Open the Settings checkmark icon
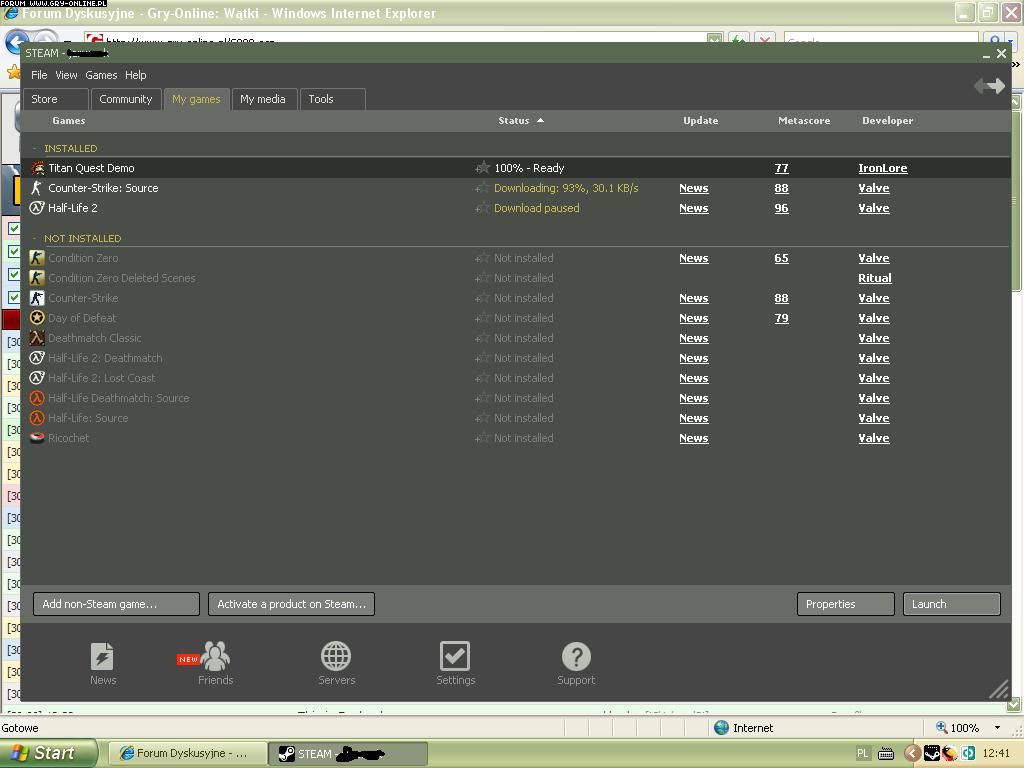The height and width of the screenshot is (768, 1024). [455, 656]
